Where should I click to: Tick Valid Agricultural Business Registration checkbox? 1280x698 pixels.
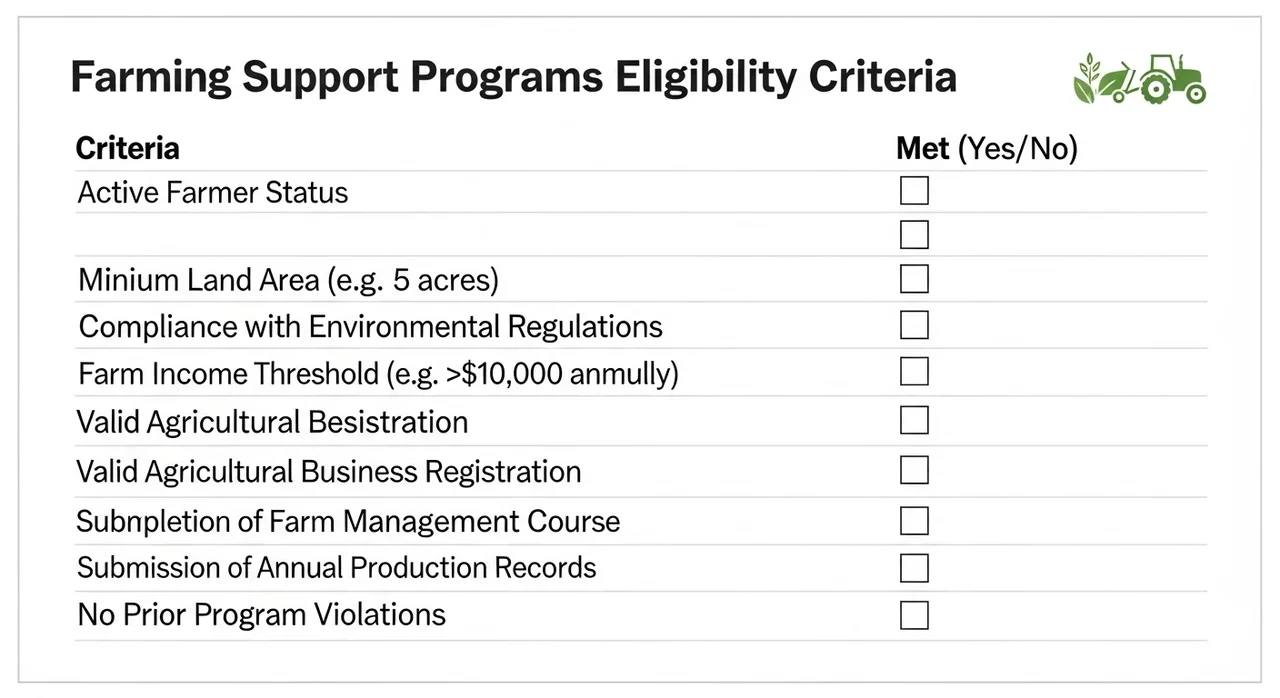pyautogui.click(x=914, y=469)
